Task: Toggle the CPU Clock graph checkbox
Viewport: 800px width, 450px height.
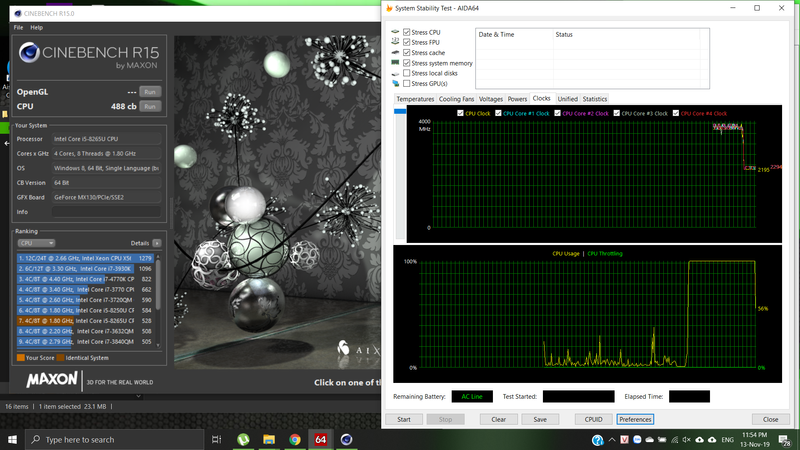Action: 461,113
